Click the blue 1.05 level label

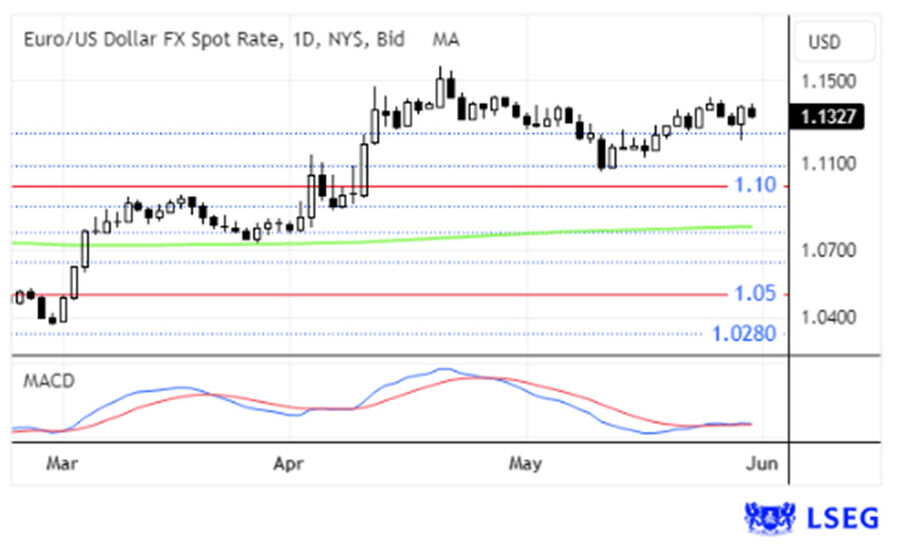755,293
